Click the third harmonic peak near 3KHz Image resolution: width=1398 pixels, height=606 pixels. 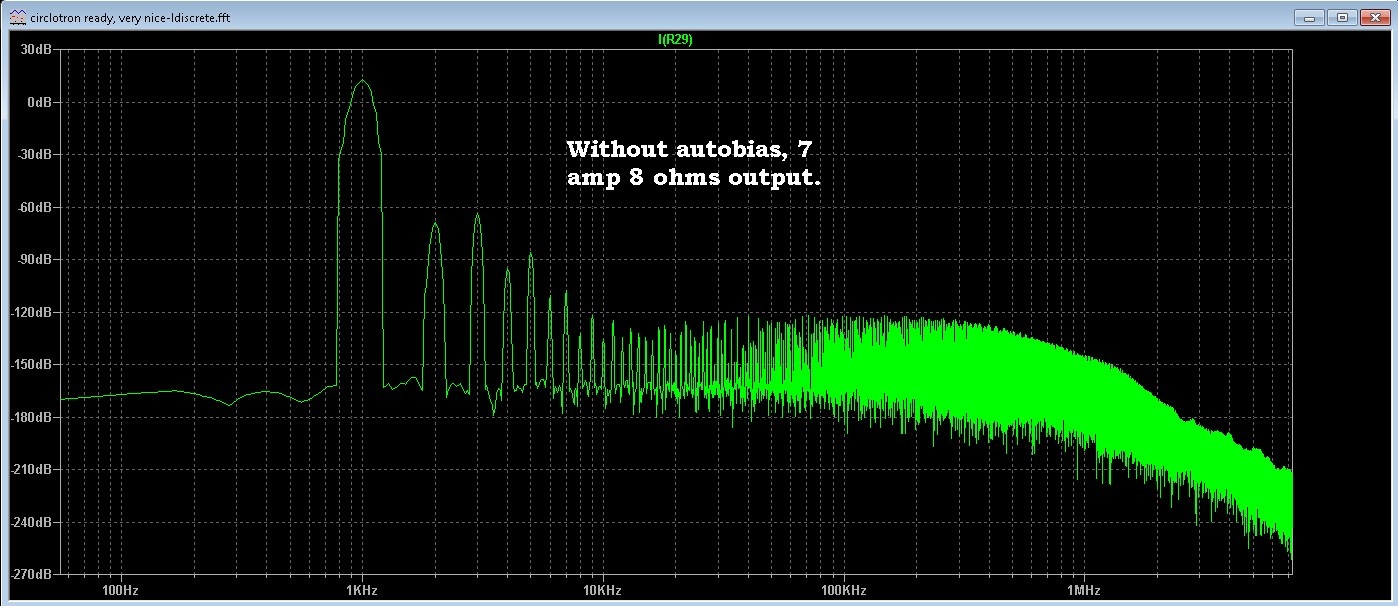(x=478, y=215)
